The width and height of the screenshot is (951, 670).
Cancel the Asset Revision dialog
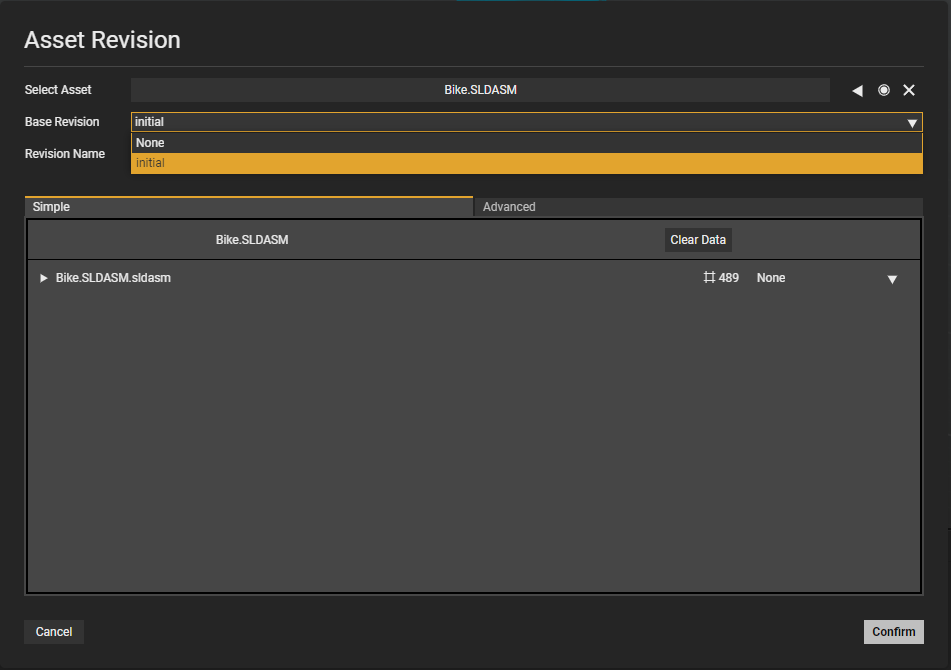pyautogui.click(x=54, y=632)
